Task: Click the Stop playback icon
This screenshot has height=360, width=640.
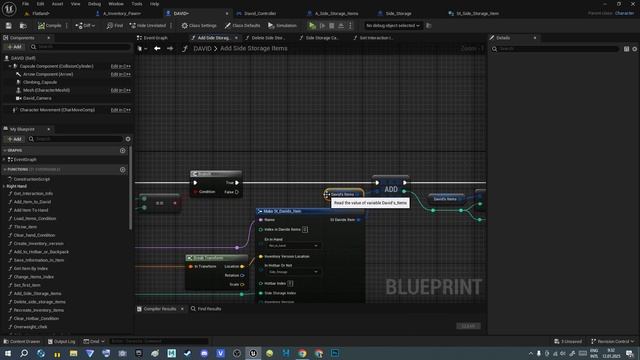Action: click(332, 26)
